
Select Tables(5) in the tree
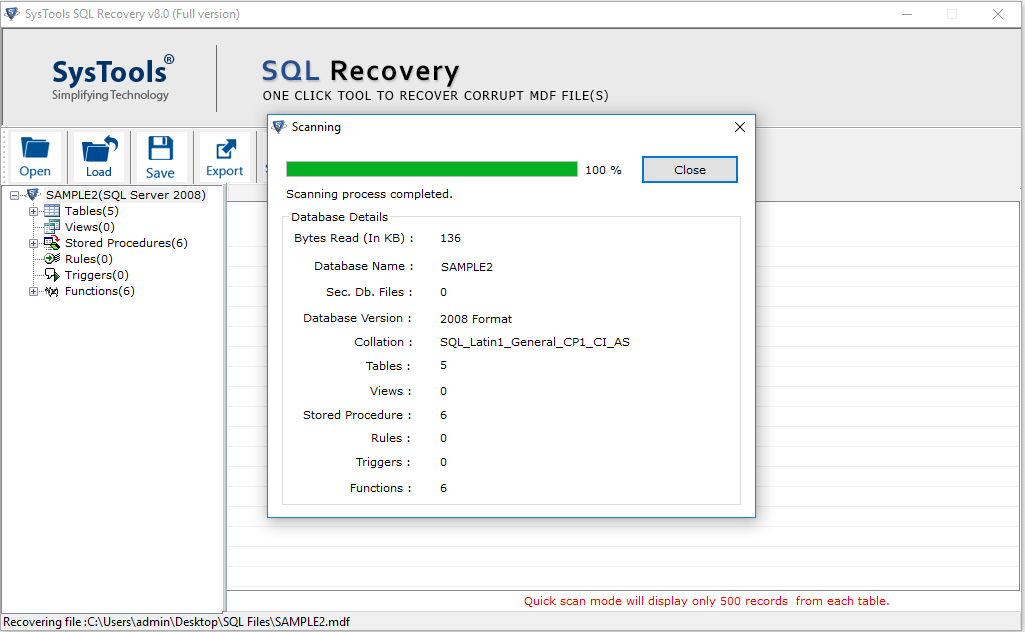[92, 211]
